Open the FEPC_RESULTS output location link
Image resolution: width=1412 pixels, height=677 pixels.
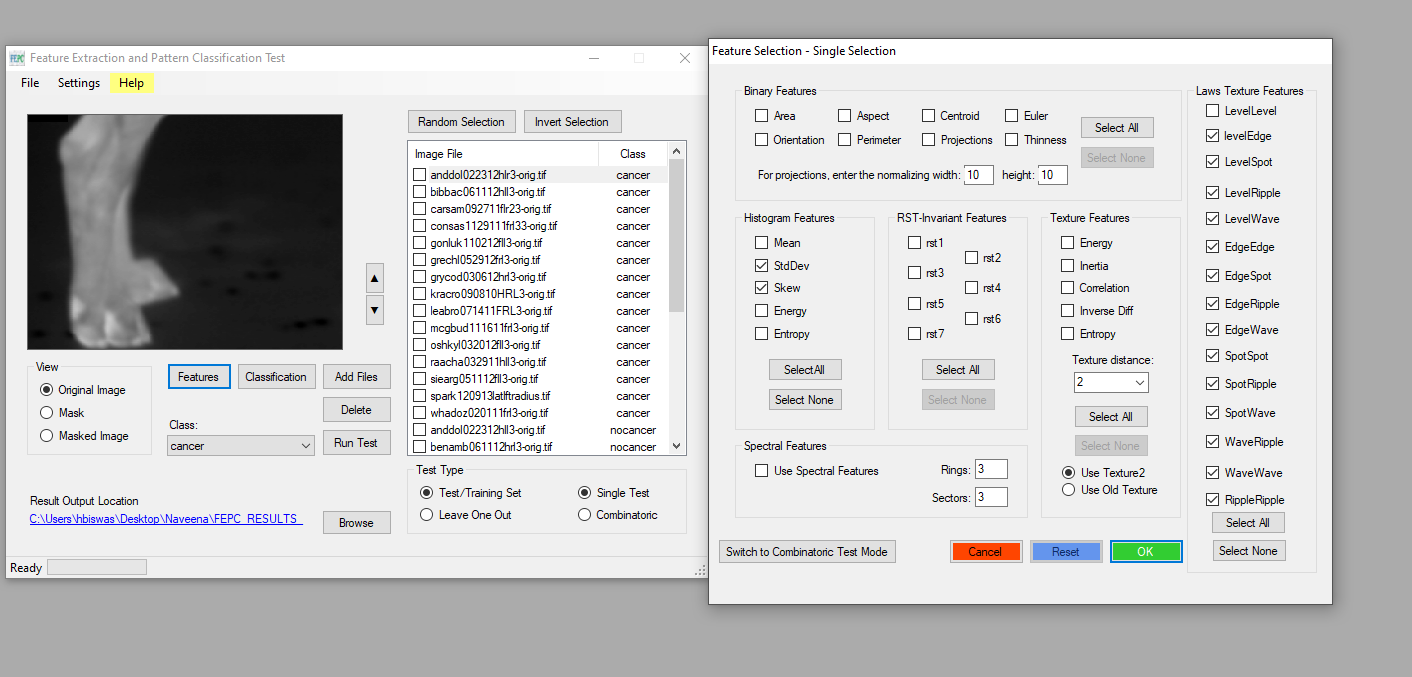[x=166, y=519]
